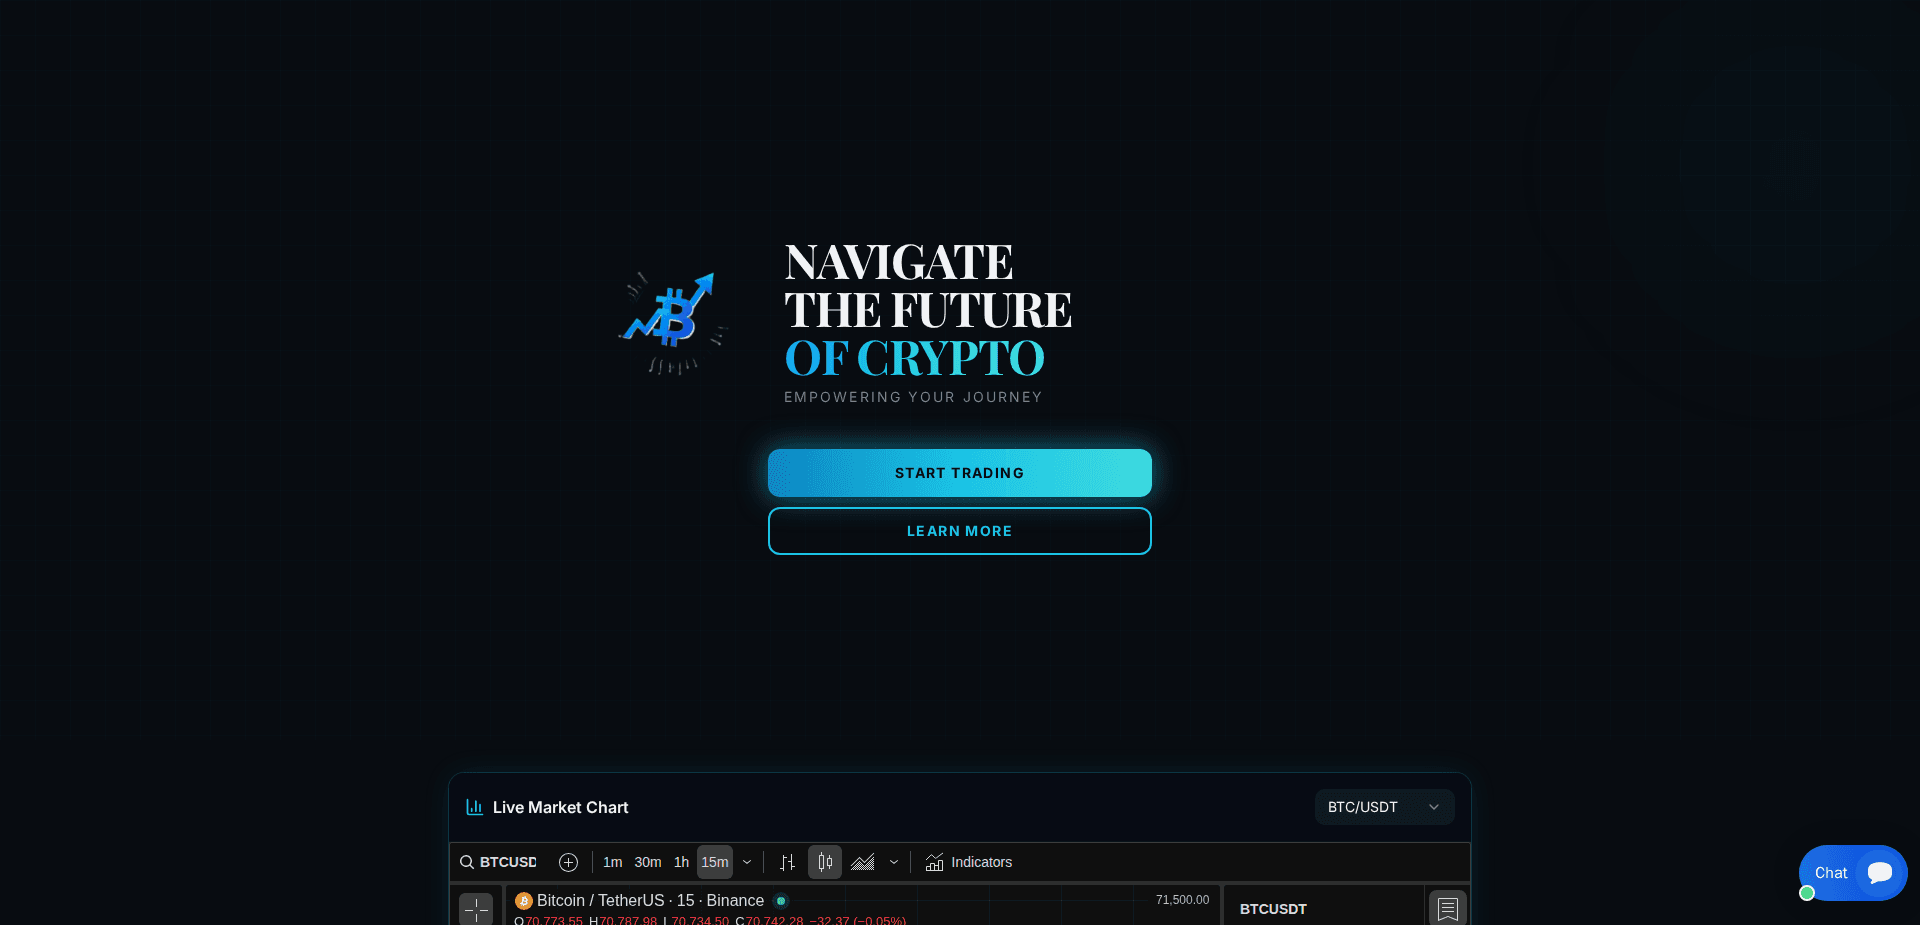
Task: Select the area chart style icon
Action: [863, 862]
